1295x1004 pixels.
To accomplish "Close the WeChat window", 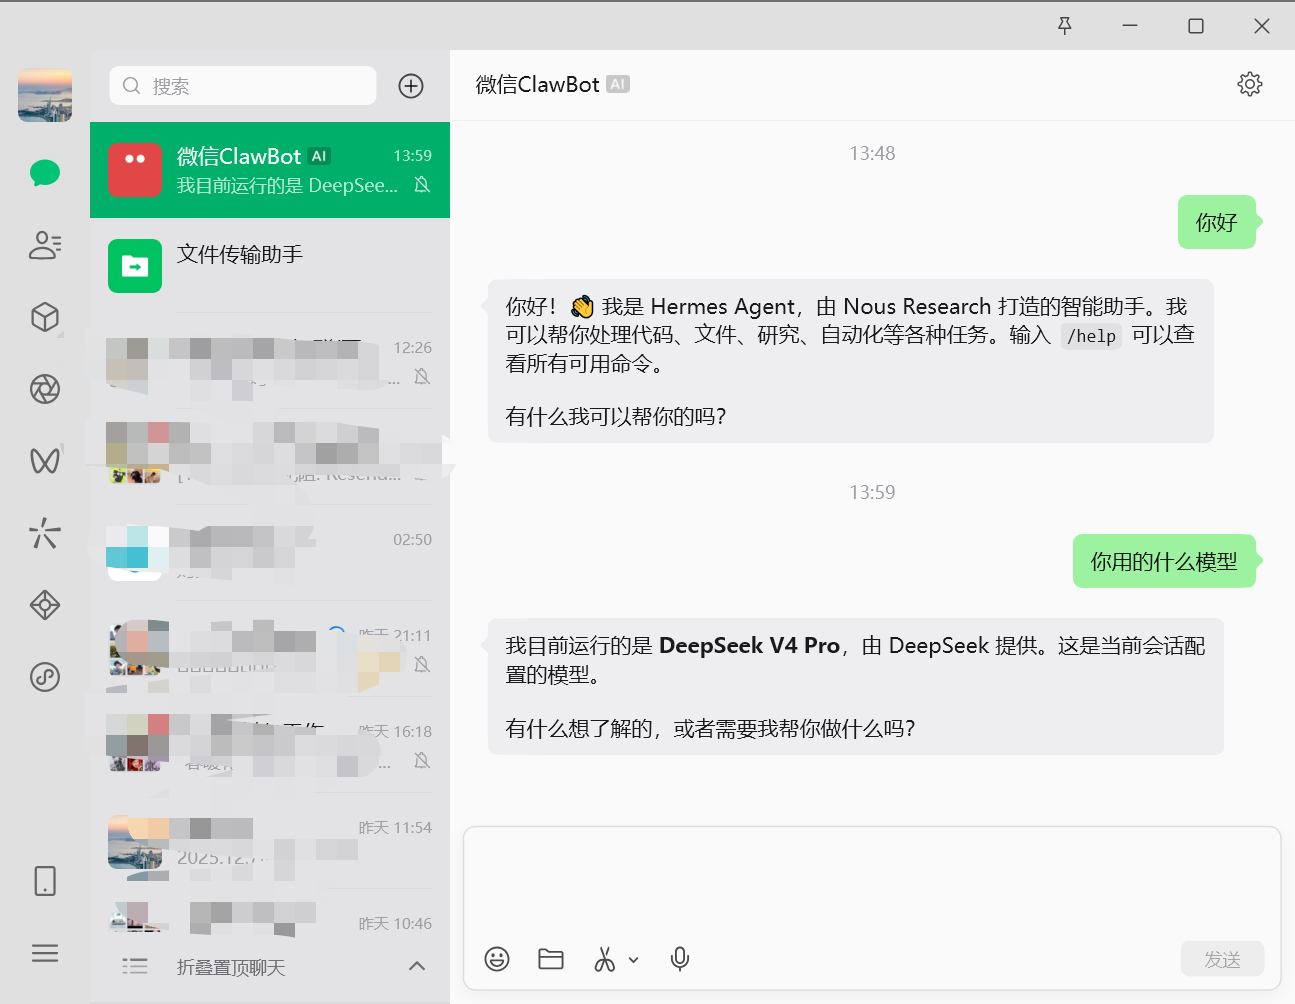I will click(1262, 26).
